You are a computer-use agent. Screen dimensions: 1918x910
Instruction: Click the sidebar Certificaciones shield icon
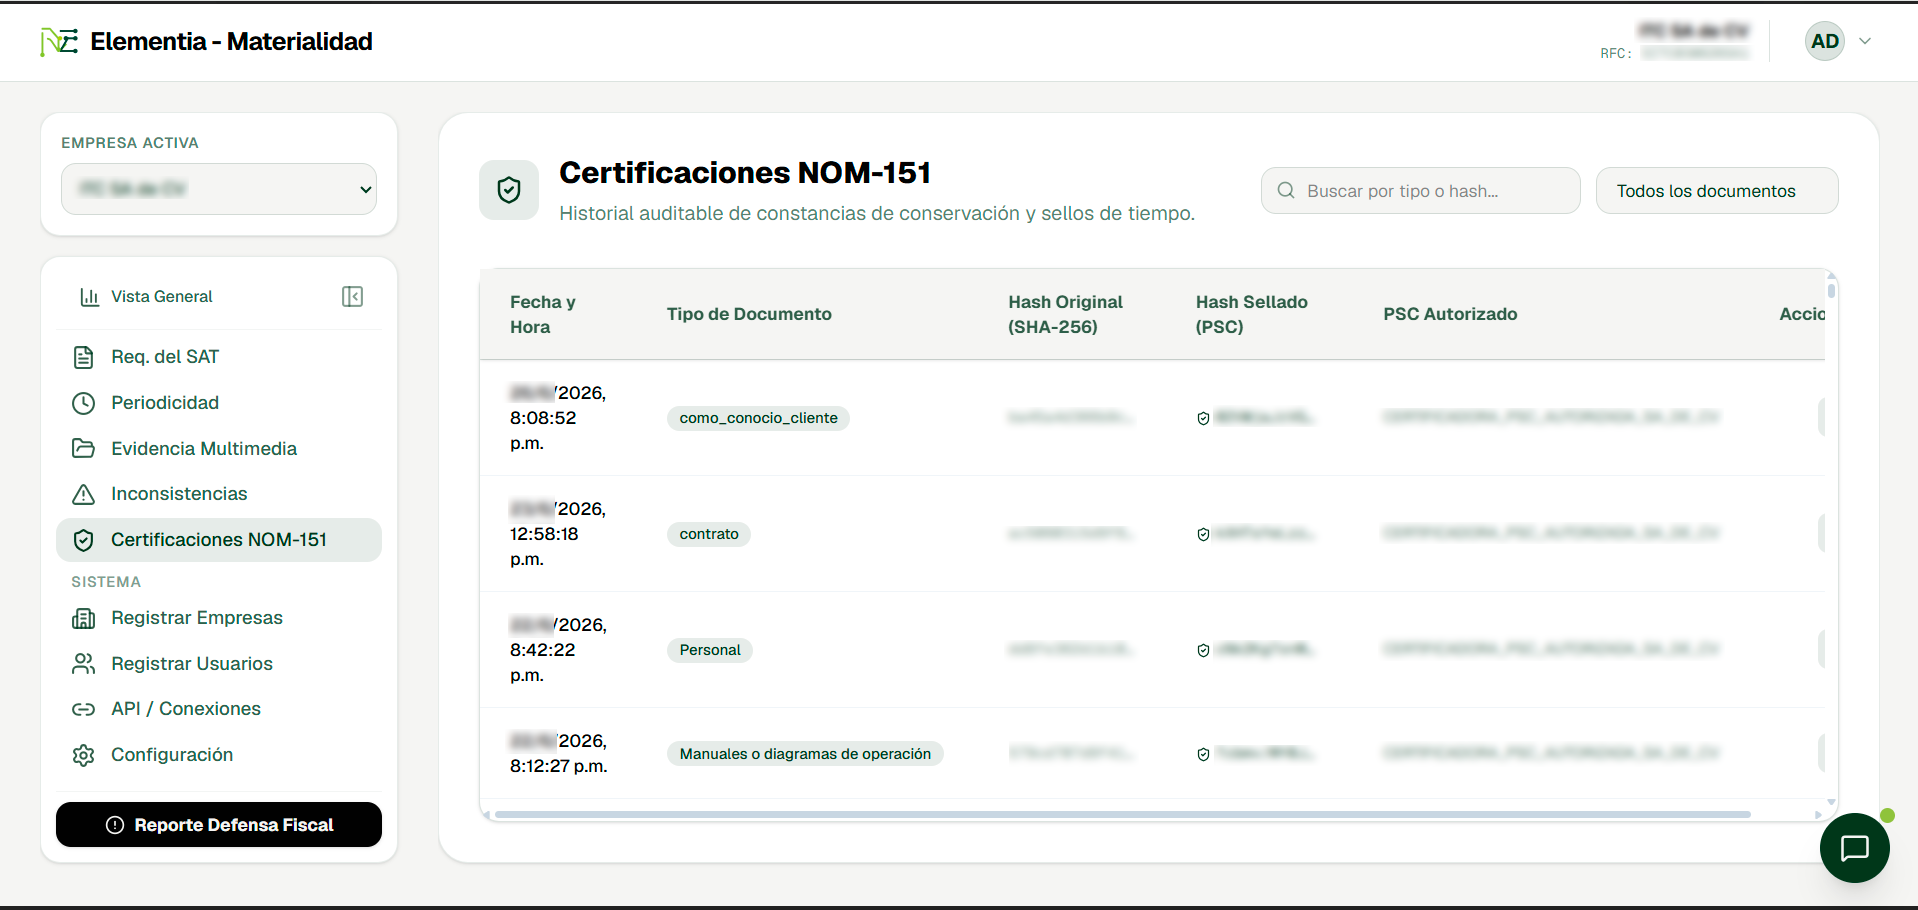(84, 540)
